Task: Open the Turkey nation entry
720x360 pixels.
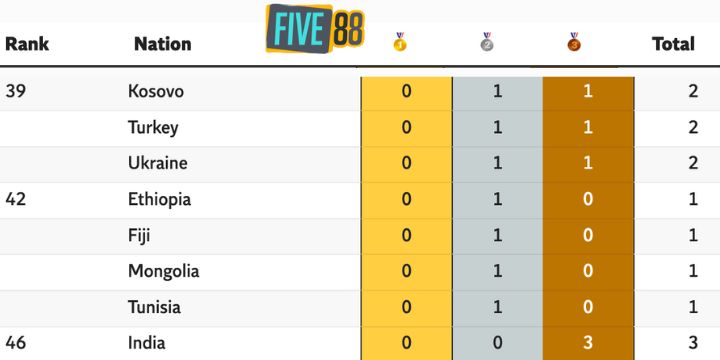Action: pyautogui.click(x=153, y=128)
